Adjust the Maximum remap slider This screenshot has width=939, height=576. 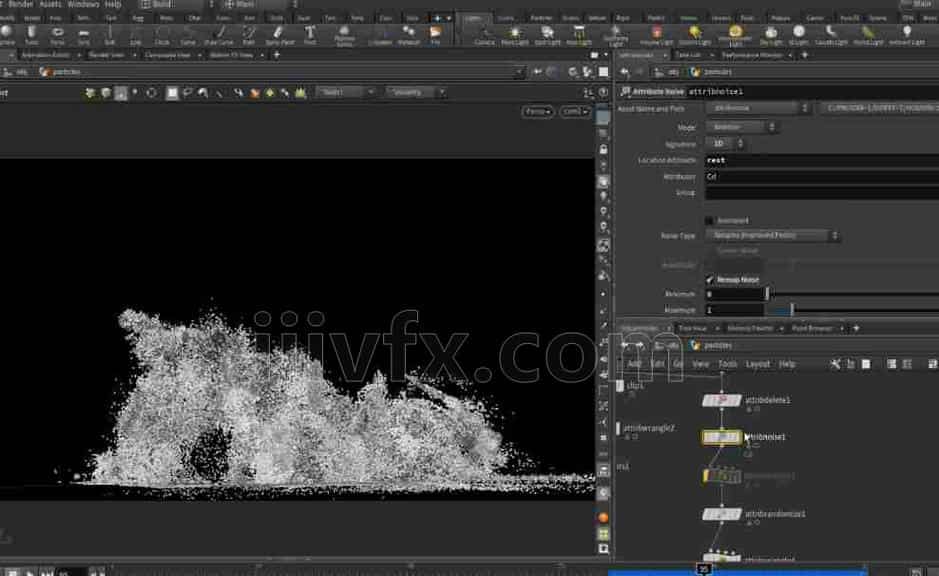(x=792, y=310)
